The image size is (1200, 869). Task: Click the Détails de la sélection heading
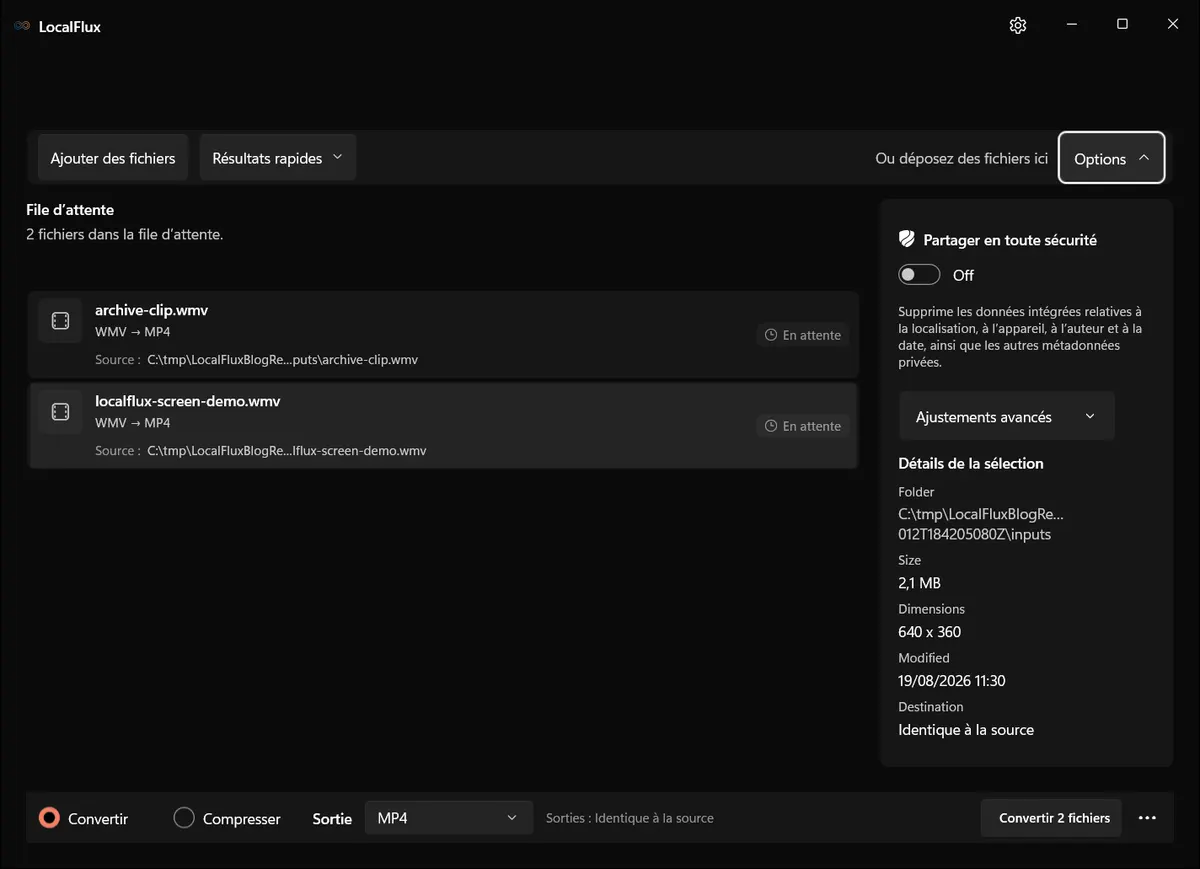971,464
